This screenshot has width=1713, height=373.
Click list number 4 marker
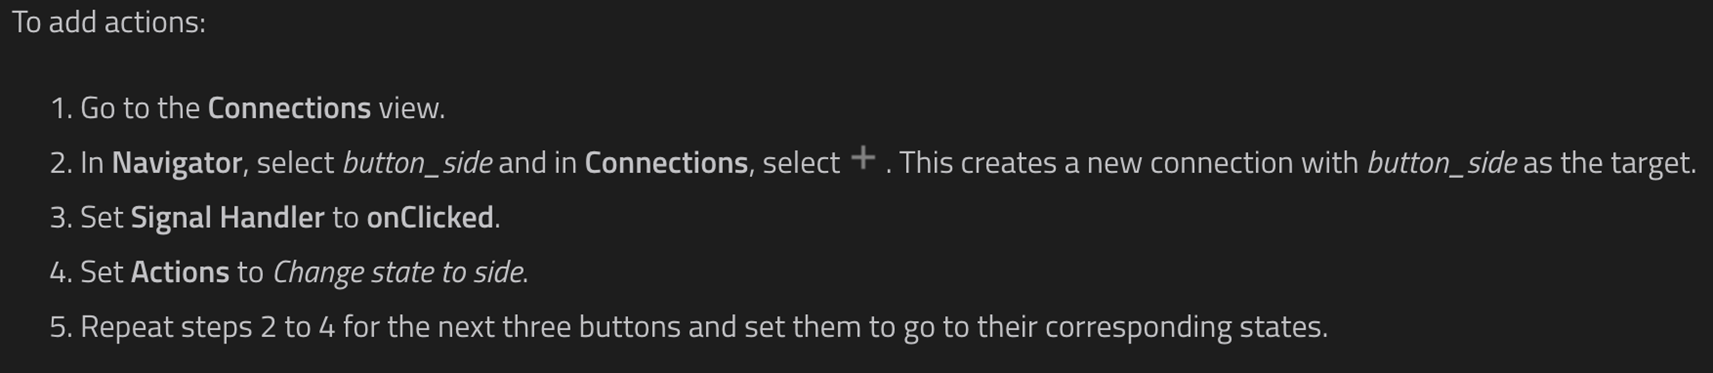pyautogui.click(x=61, y=272)
